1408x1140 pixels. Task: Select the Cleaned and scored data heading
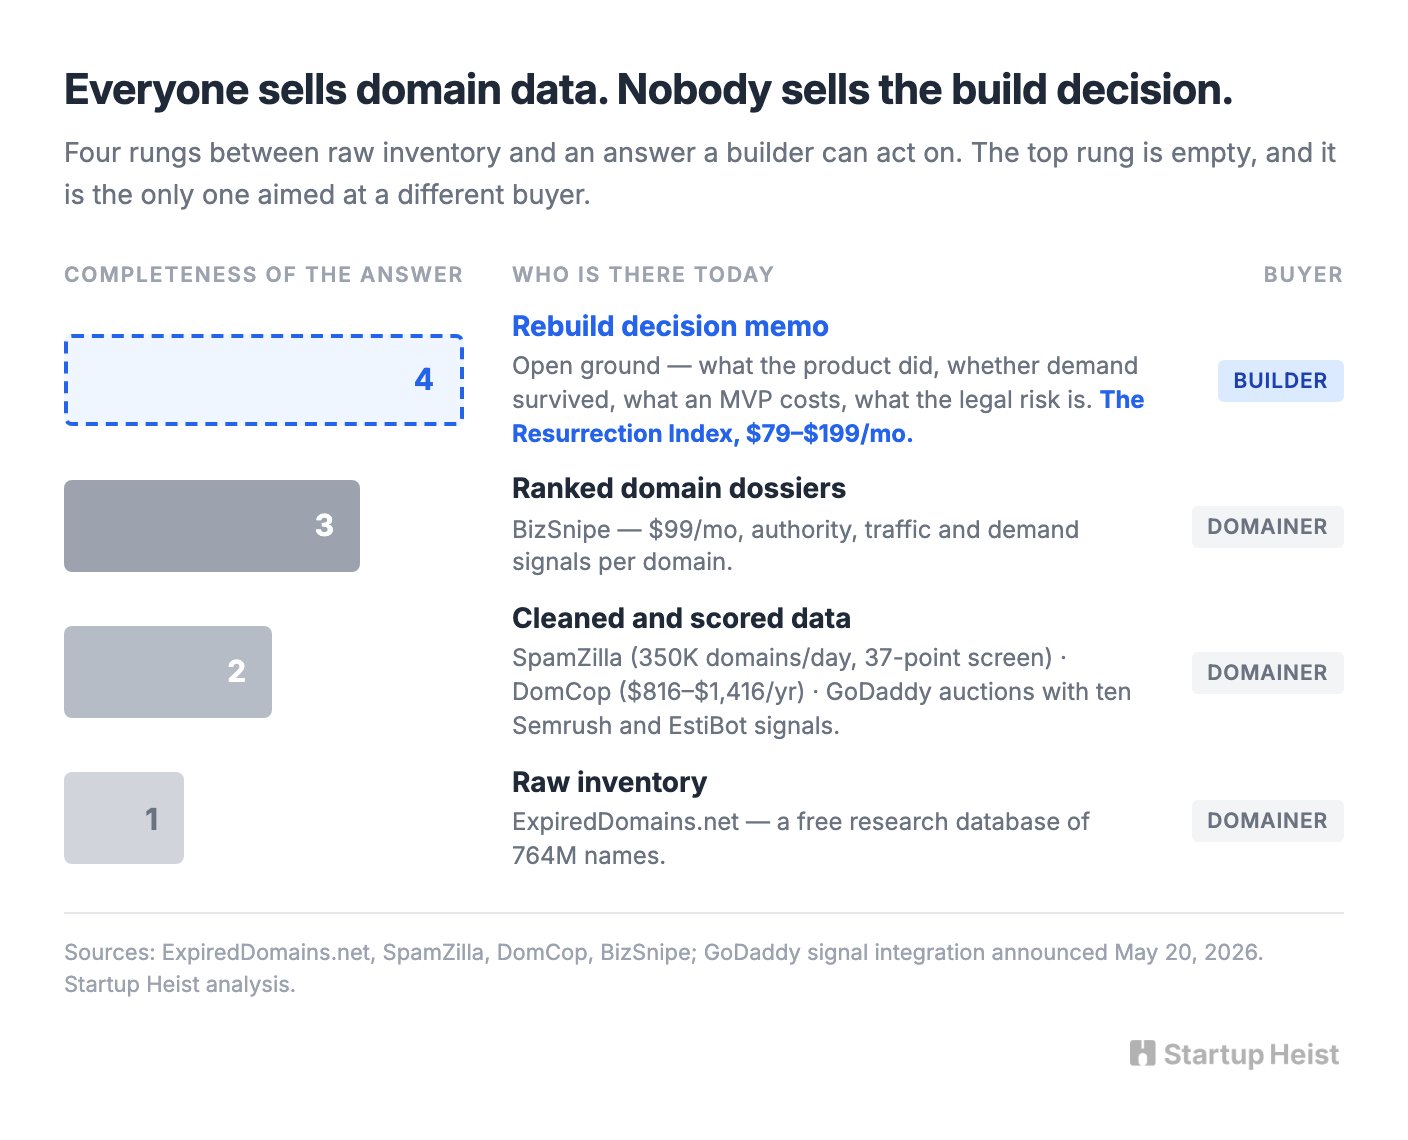coord(681,618)
